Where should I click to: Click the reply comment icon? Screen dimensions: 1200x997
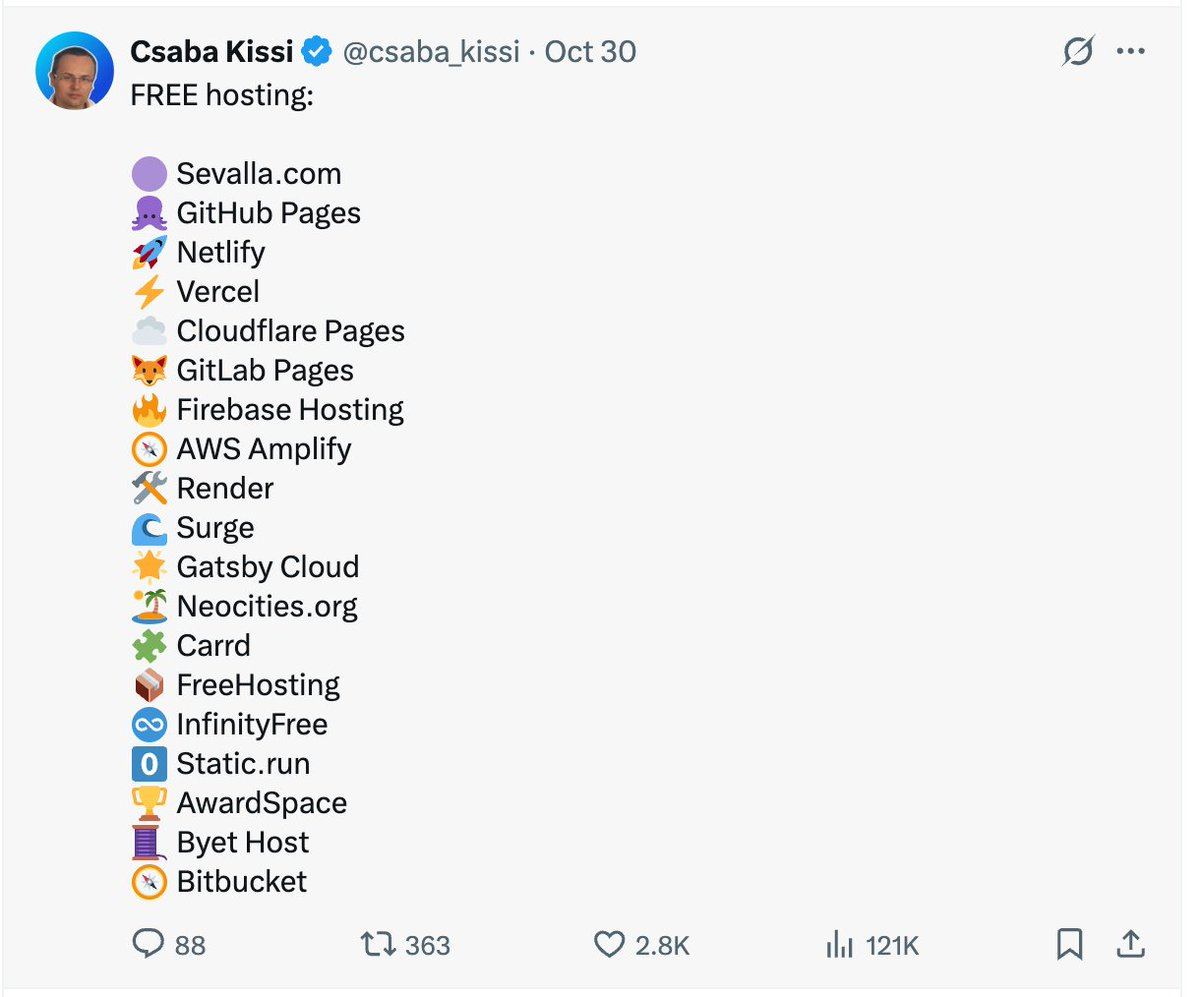tap(147, 943)
